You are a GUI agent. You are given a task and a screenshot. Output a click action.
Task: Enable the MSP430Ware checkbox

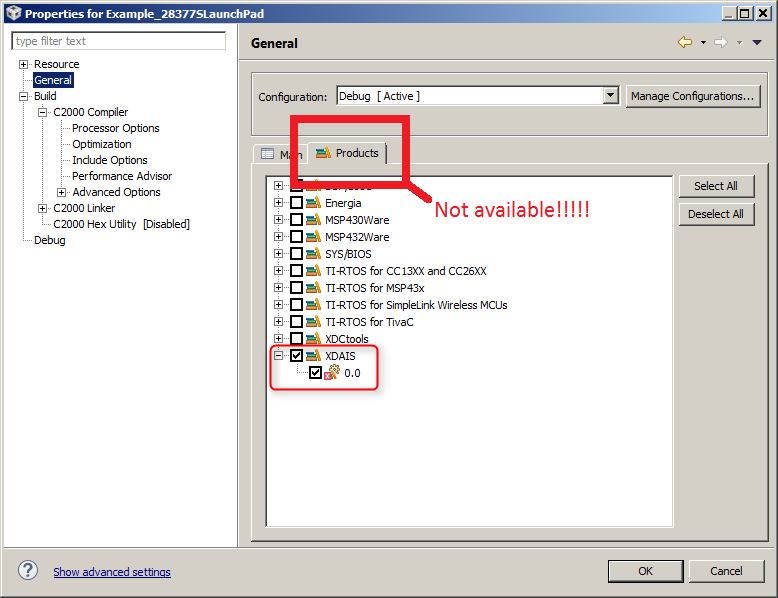[x=296, y=219]
